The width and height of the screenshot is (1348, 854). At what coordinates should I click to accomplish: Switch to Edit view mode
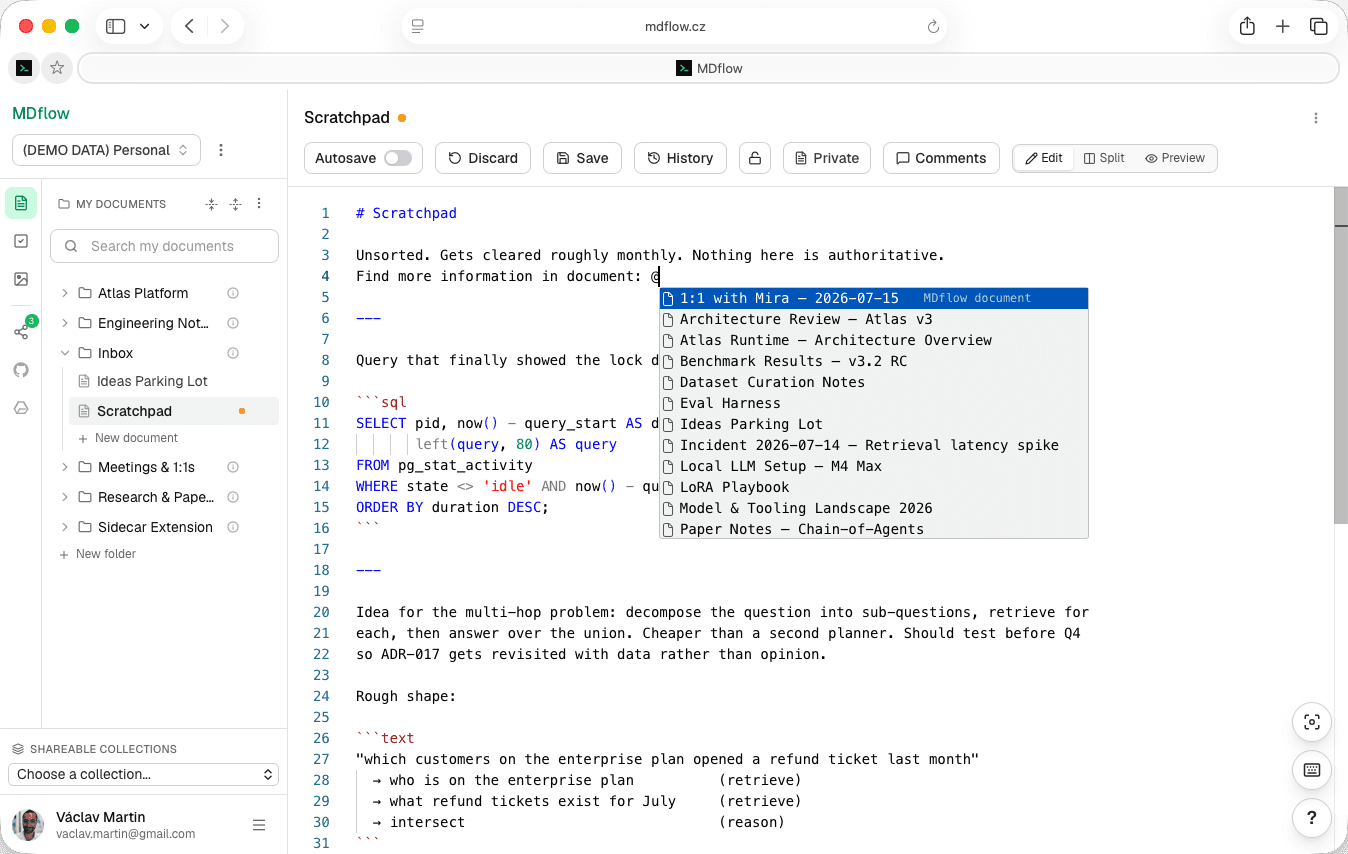click(x=1045, y=158)
